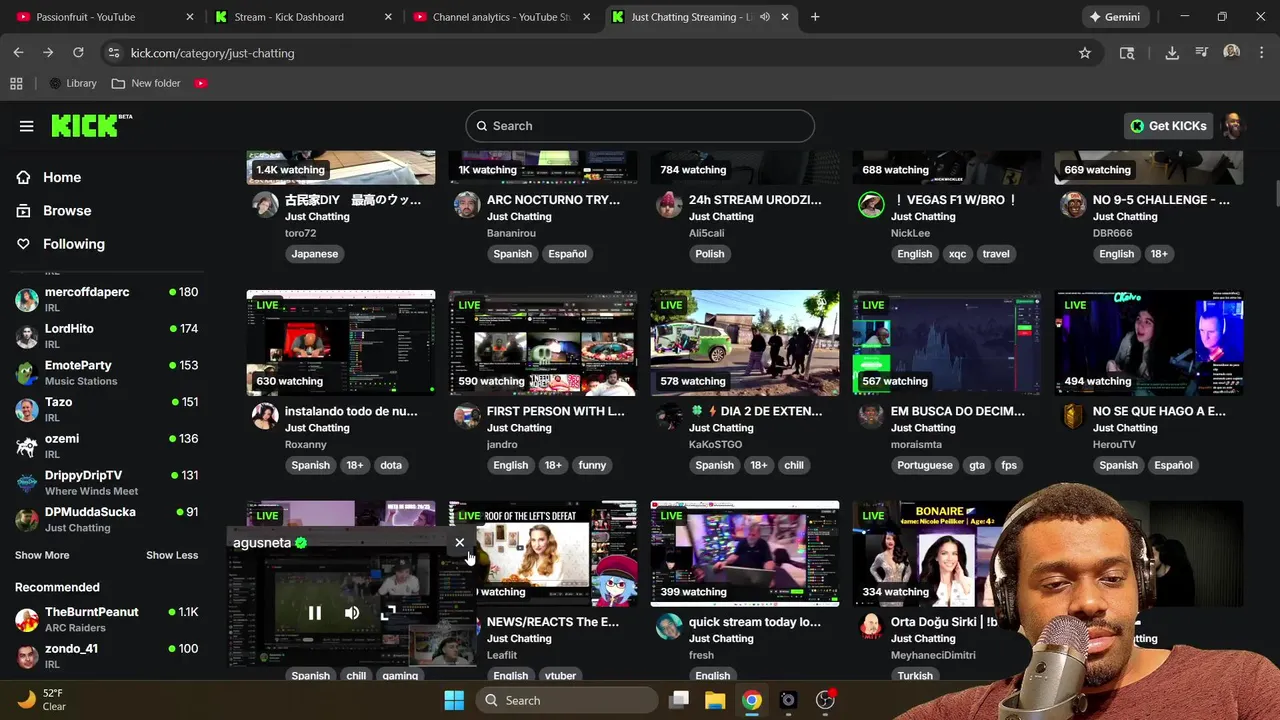Click the address bar URL
Screen dimensions: 1280x720
pos(212,53)
